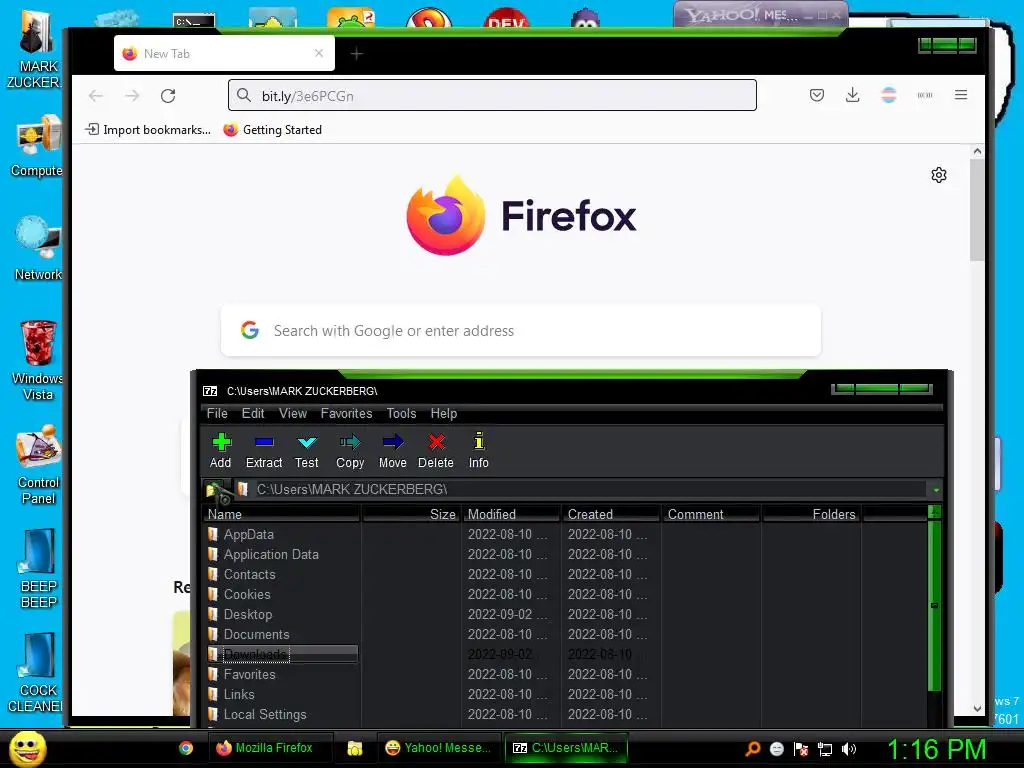This screenshot has height=768, width=1024.
Task: Click the Firefox URL address bar
Action: (492, 95)
